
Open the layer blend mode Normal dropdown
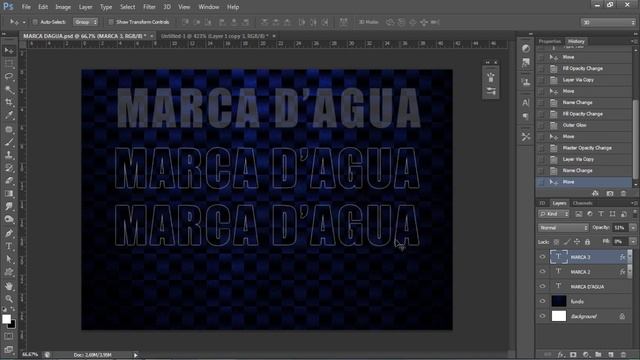(x=563, y=228)
